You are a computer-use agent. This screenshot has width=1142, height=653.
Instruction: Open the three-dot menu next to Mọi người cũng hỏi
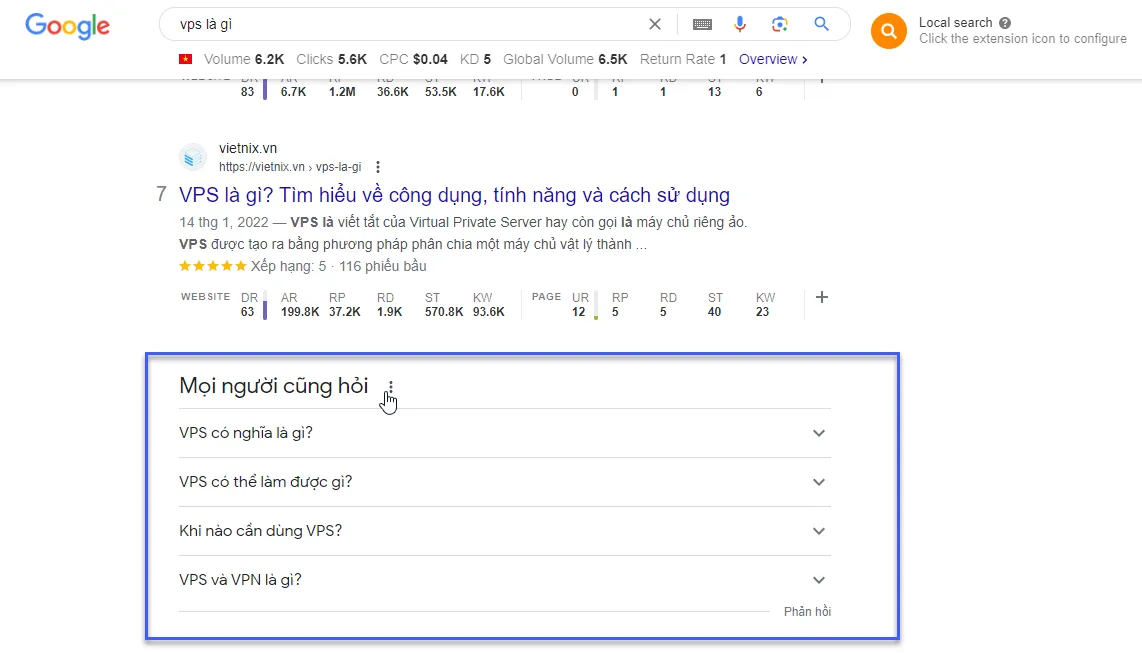coord(391,385)
